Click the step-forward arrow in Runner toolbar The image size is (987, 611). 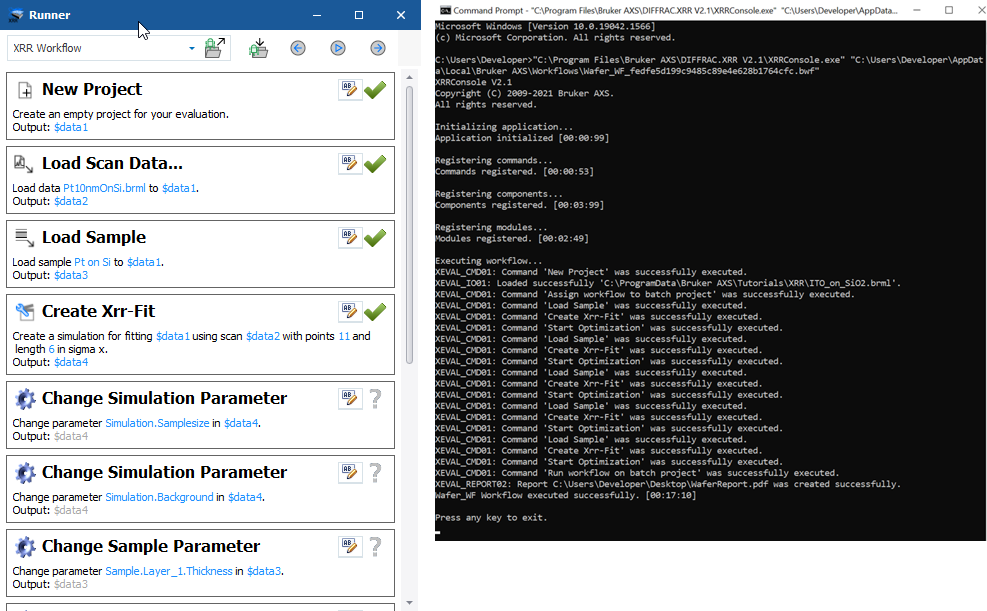378,48
